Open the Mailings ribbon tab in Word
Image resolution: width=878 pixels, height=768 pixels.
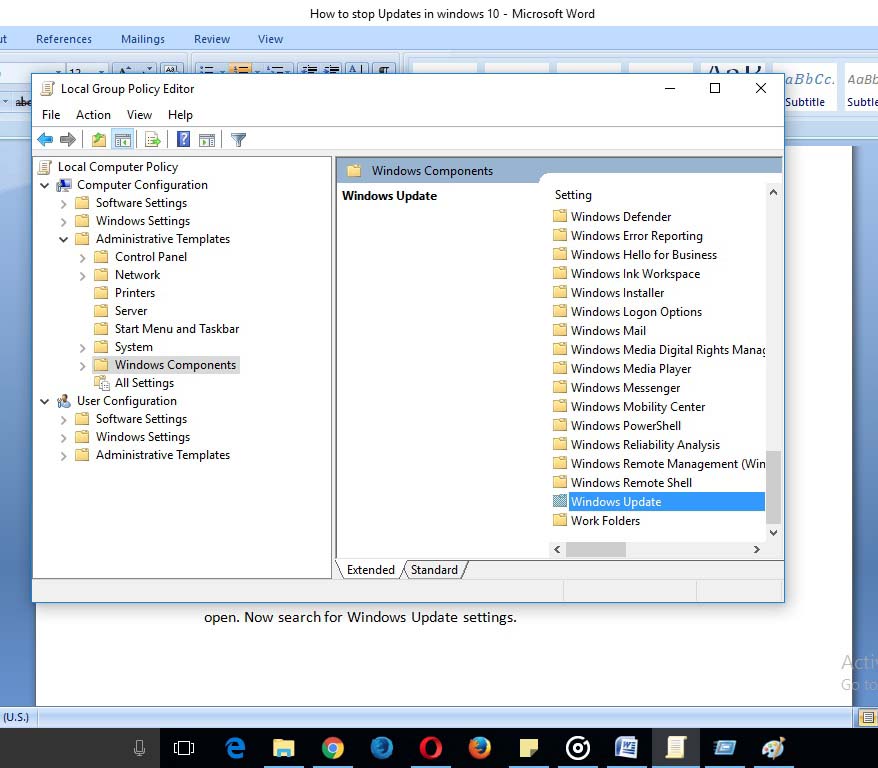click(x=143, y=39)
